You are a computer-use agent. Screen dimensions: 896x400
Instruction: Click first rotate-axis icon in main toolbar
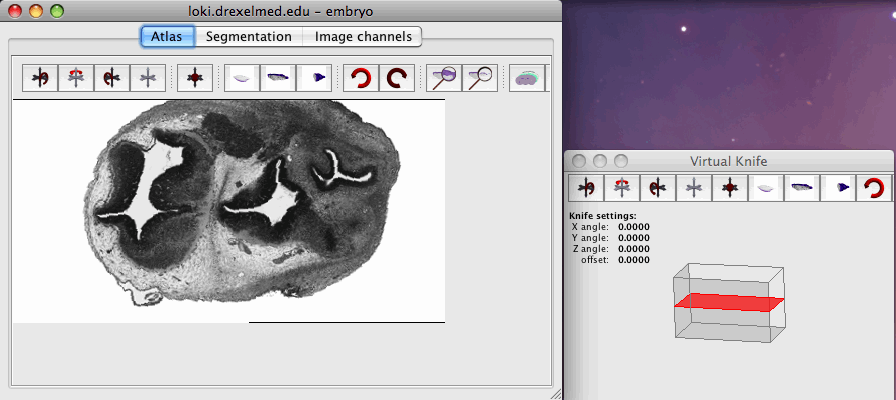[41, 78]
